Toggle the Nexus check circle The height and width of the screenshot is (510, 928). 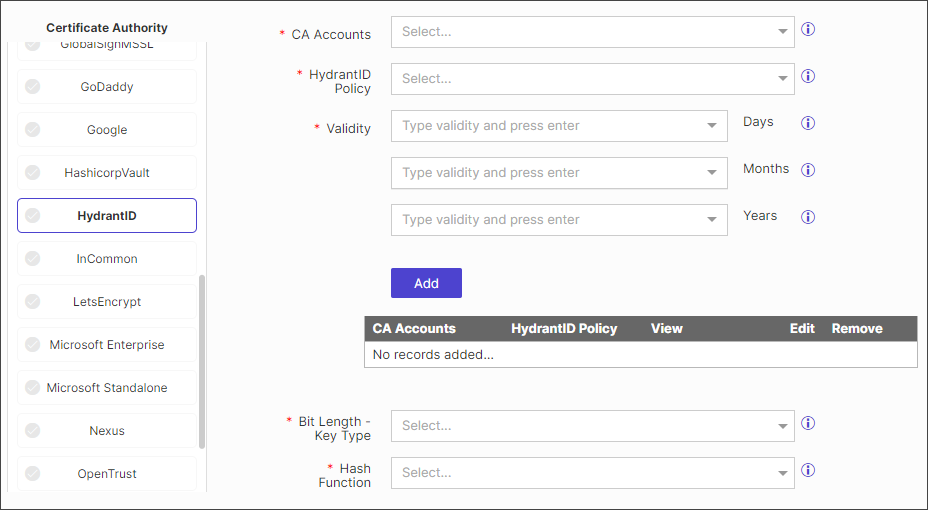pos(33,431)
